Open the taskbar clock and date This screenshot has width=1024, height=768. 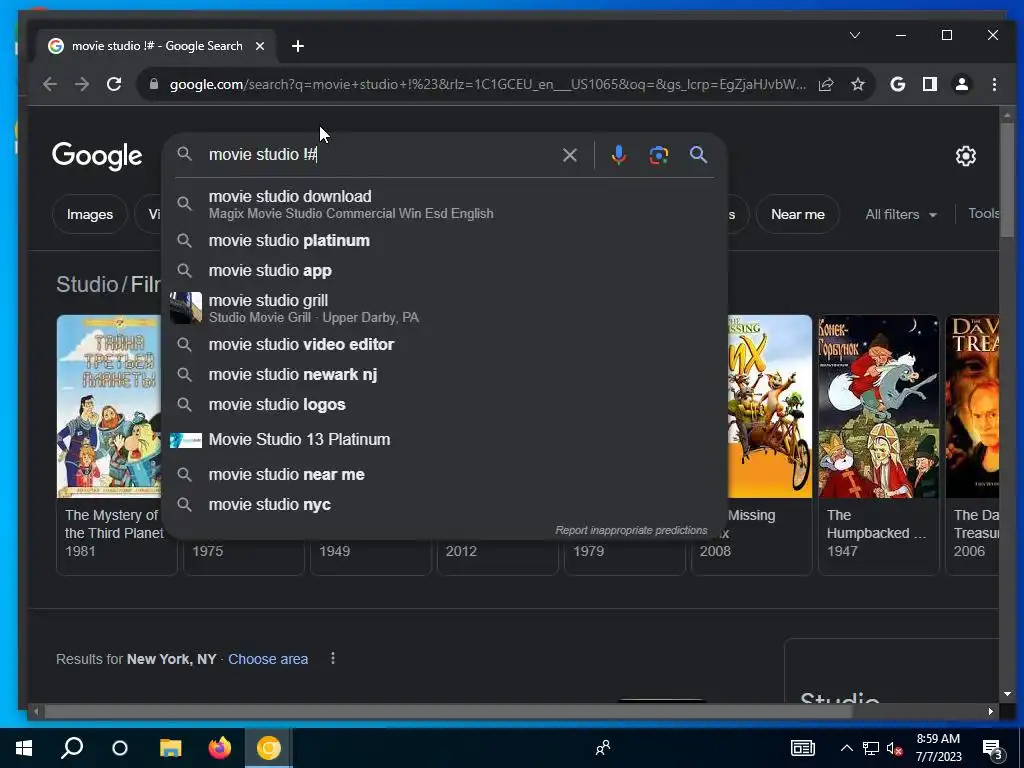pyautogui.click(x=938, y=748)
